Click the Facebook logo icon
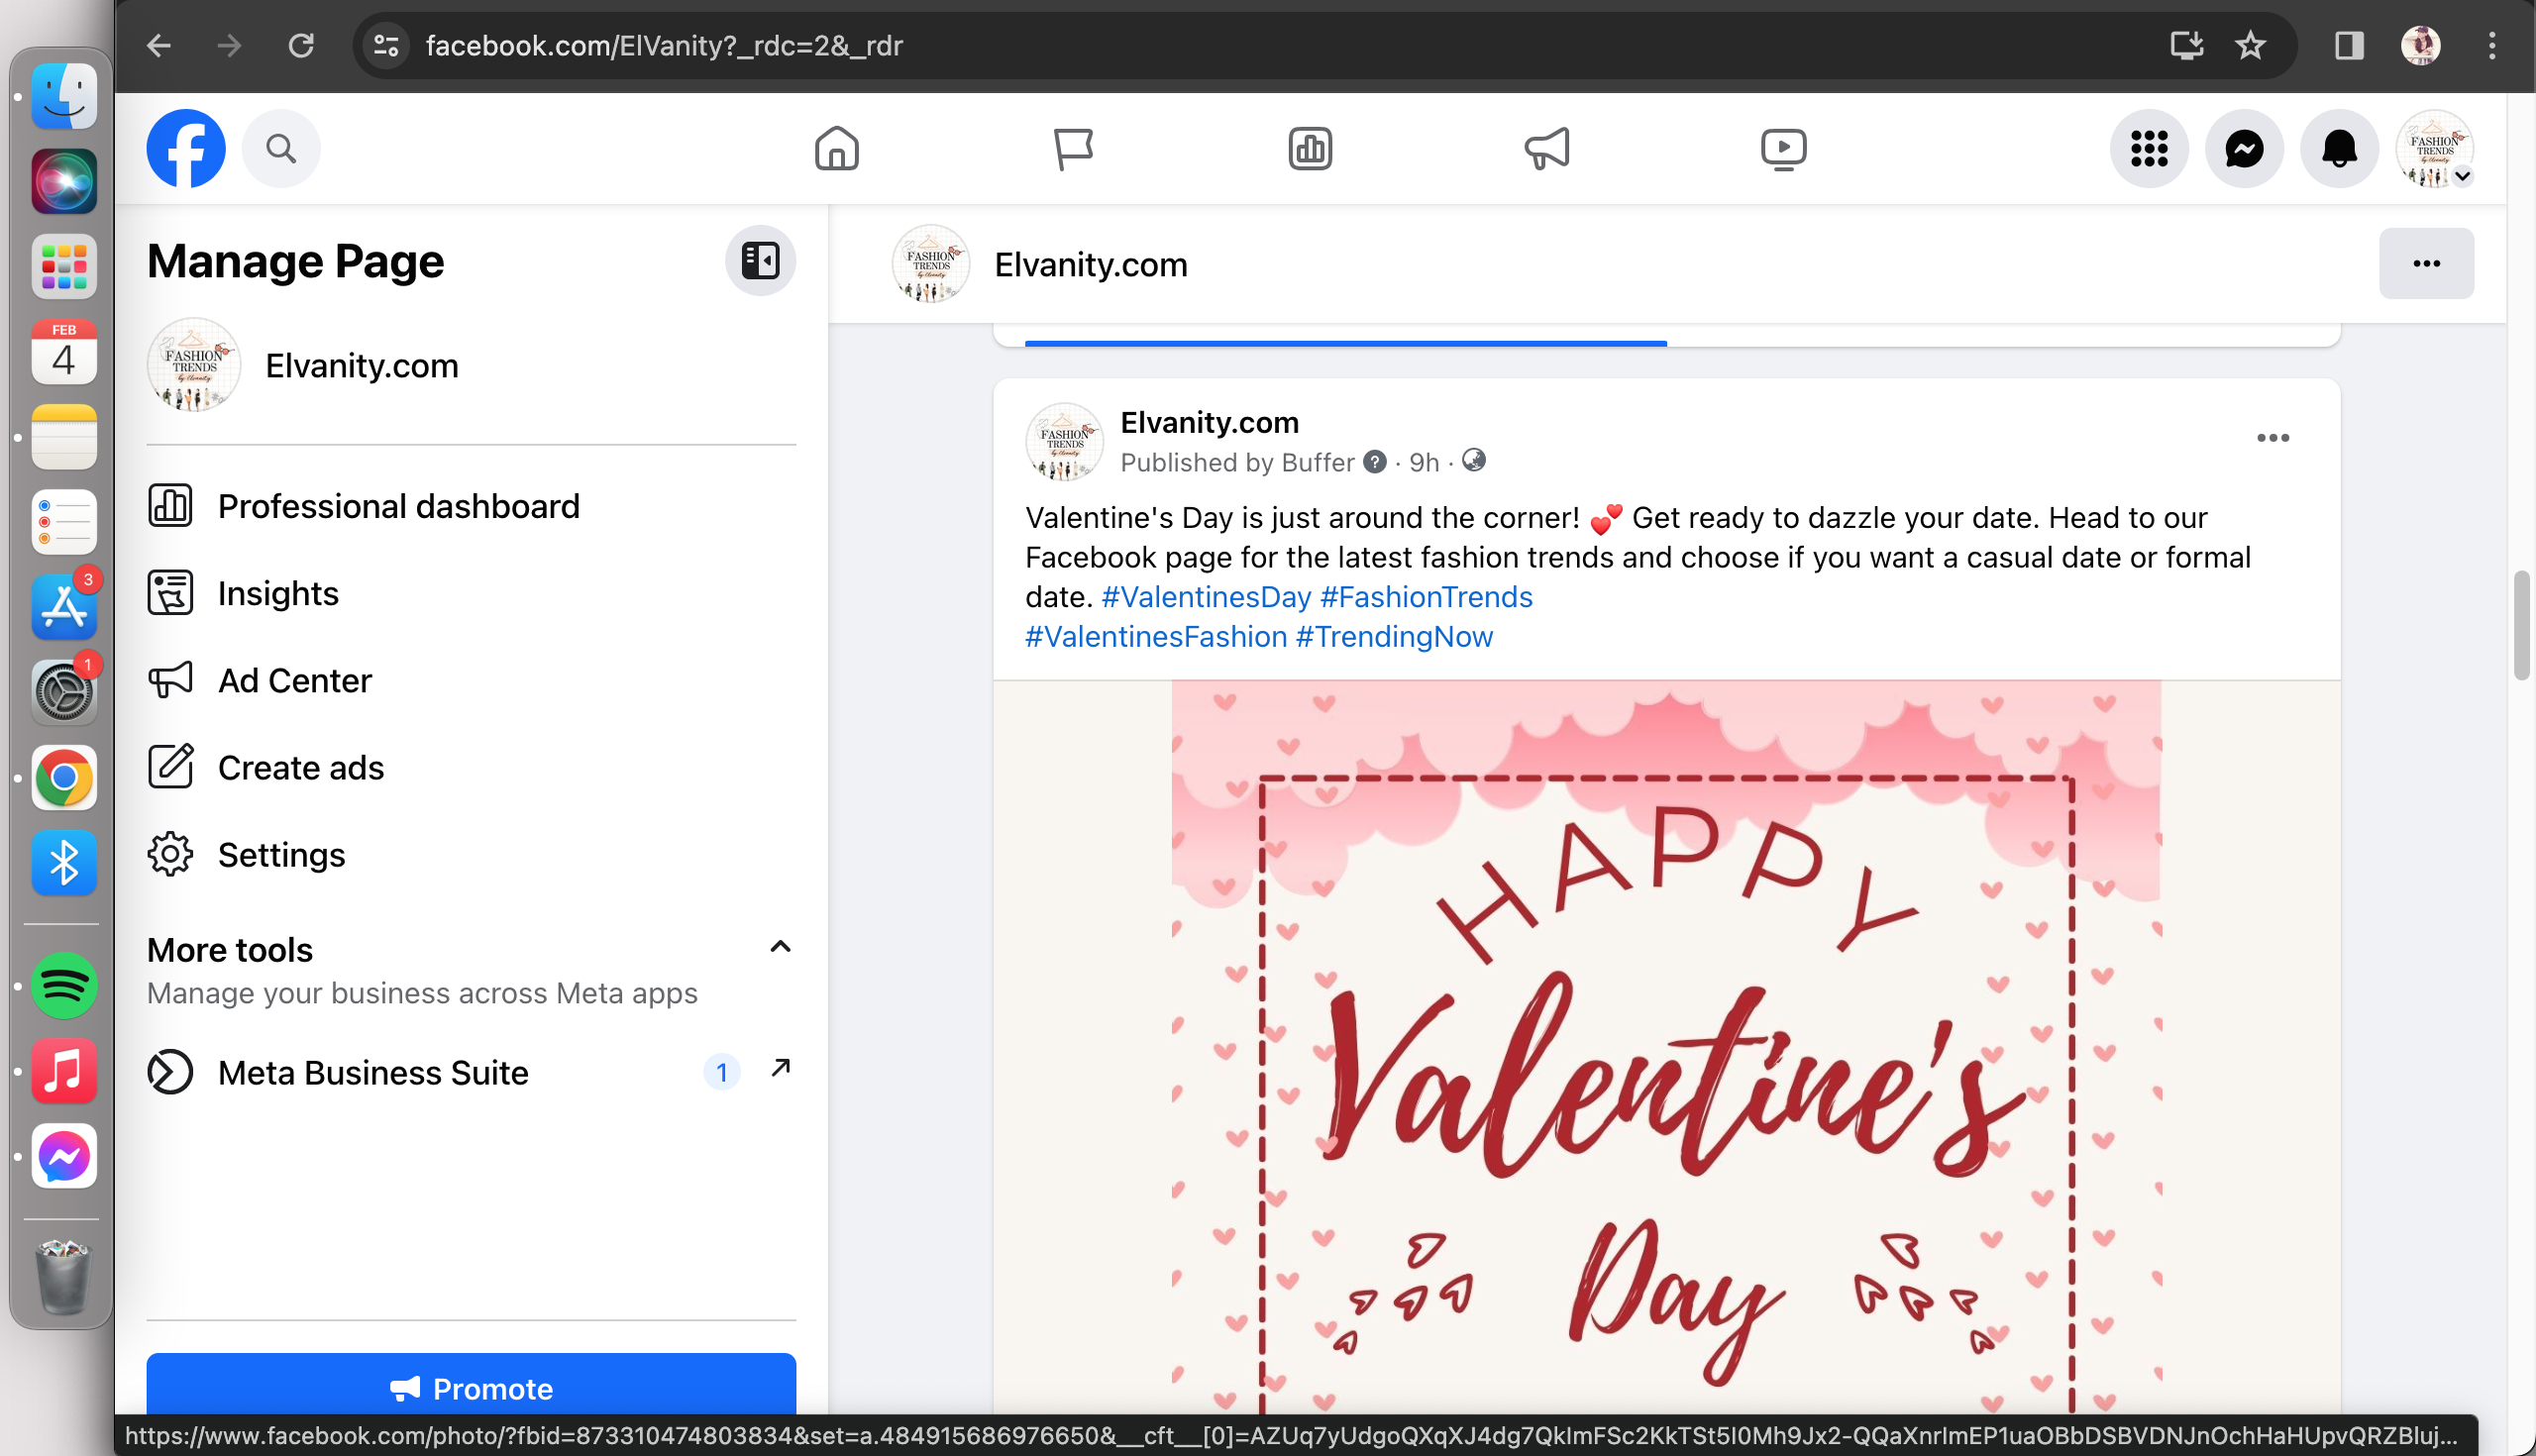2536x1456 pixels. pos(186,149)
